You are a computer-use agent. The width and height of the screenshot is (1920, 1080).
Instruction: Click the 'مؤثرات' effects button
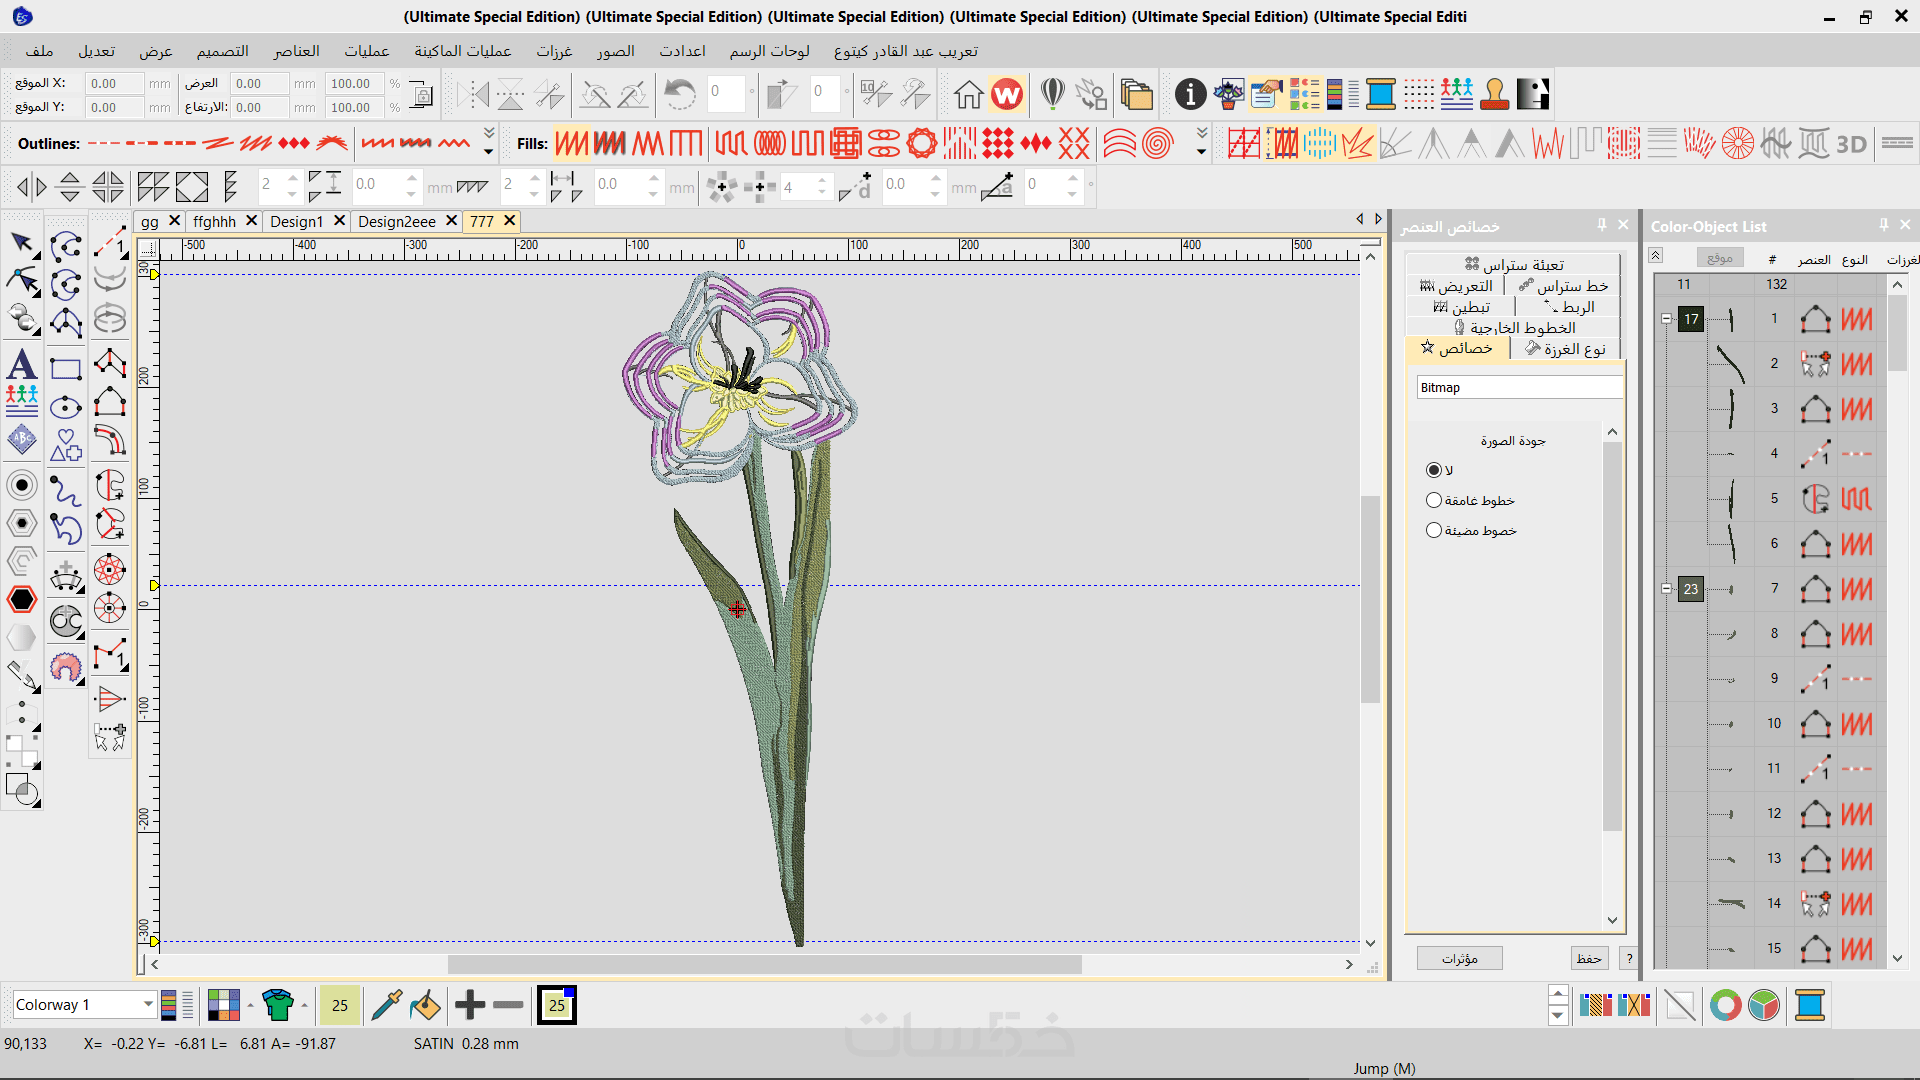click(1459, 958)
